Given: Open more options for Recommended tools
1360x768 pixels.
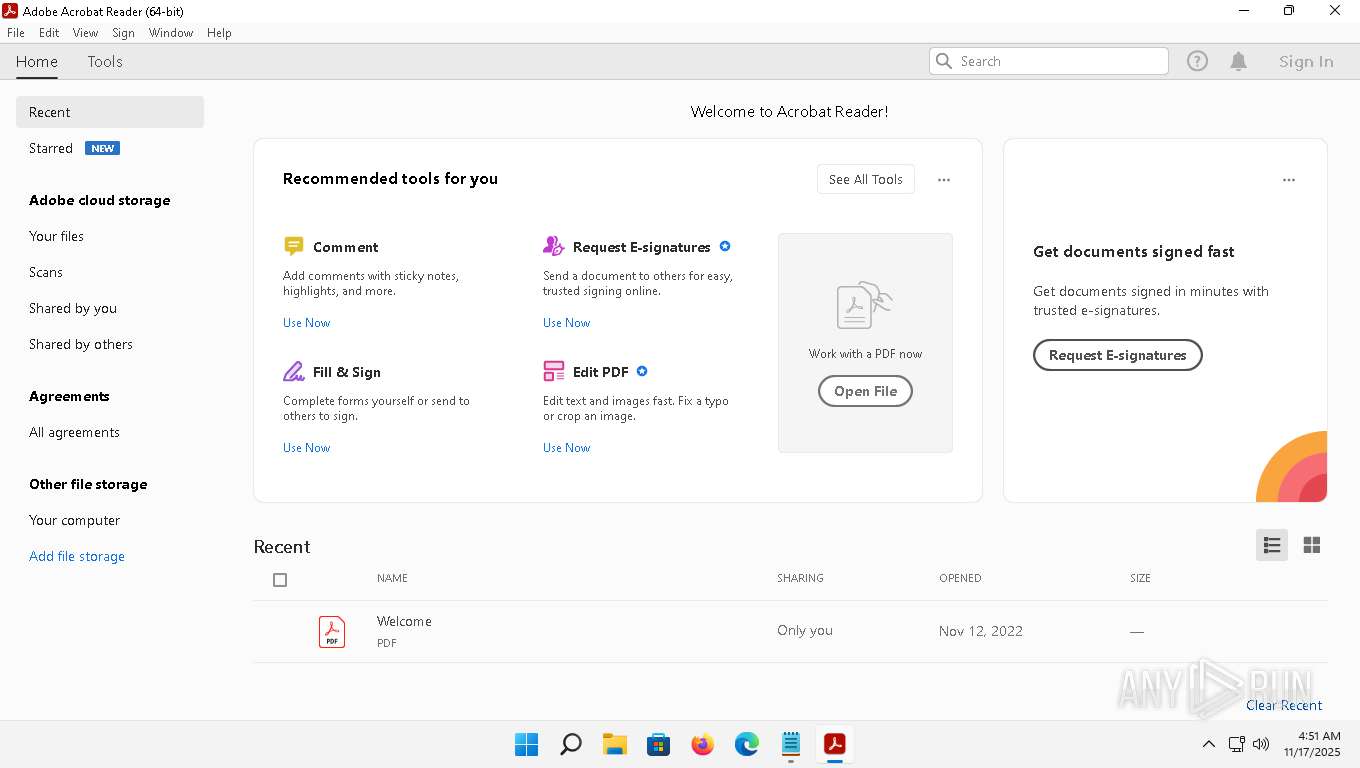Looking at the screenshot, I should 944,180.
